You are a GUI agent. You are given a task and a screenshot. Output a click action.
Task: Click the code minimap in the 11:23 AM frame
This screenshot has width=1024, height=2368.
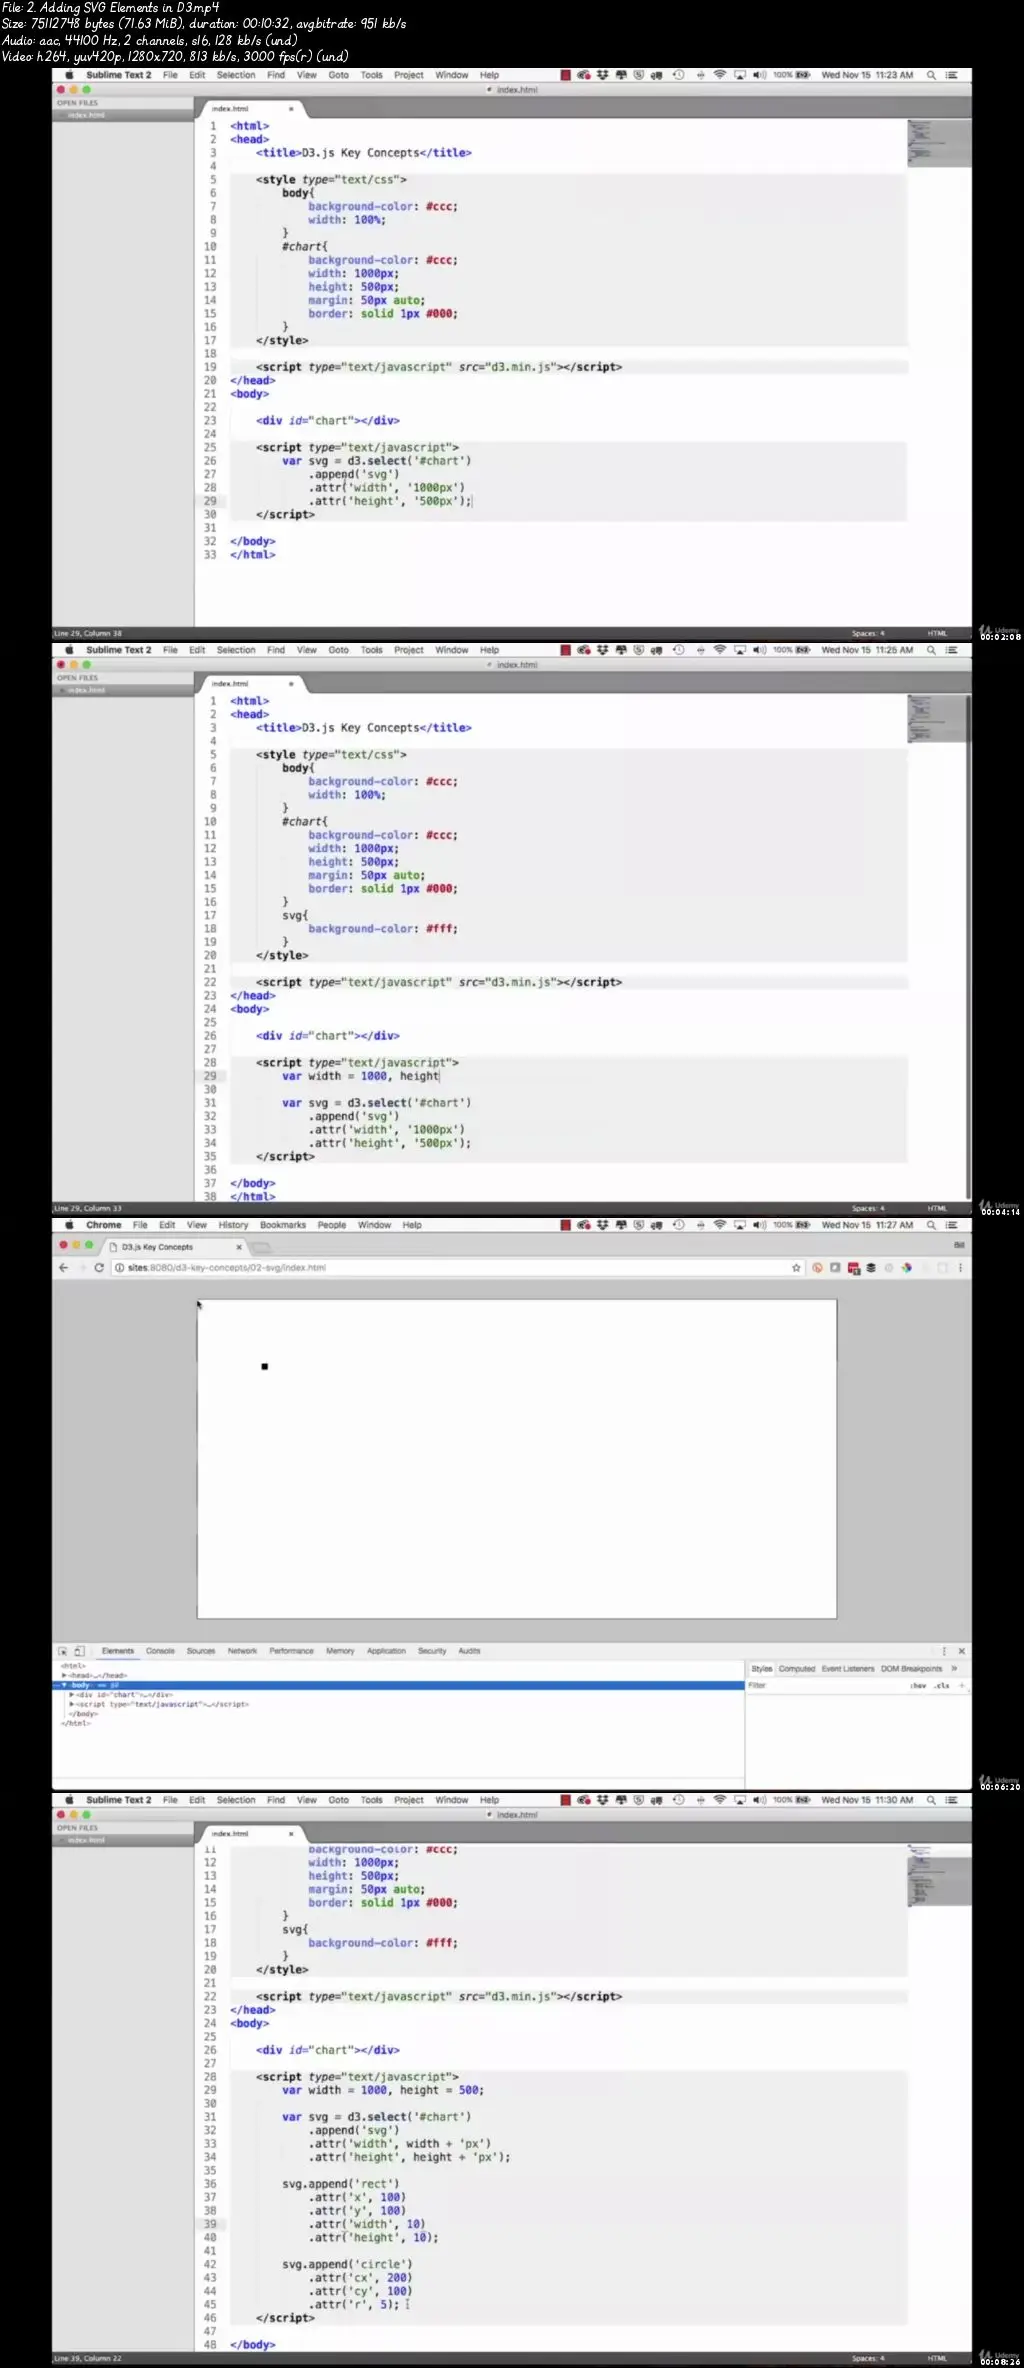click(937, 143)
